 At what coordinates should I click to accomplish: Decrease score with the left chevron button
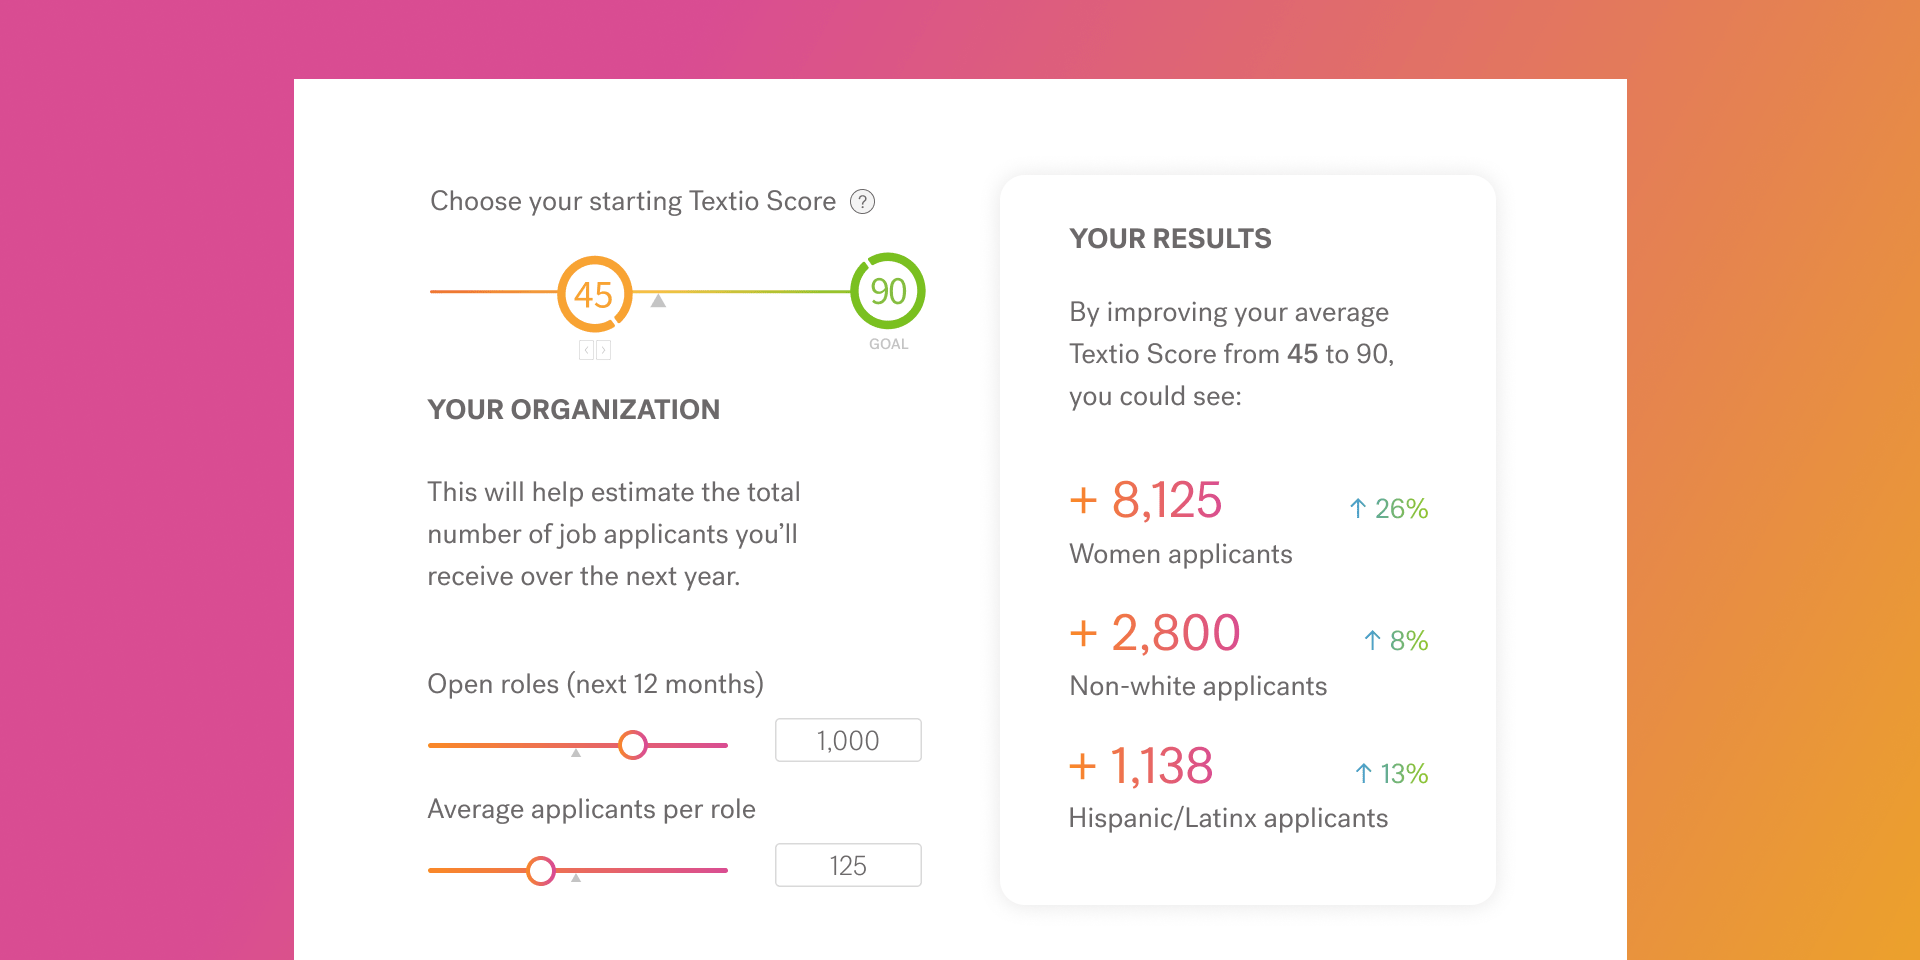[585, 349]
